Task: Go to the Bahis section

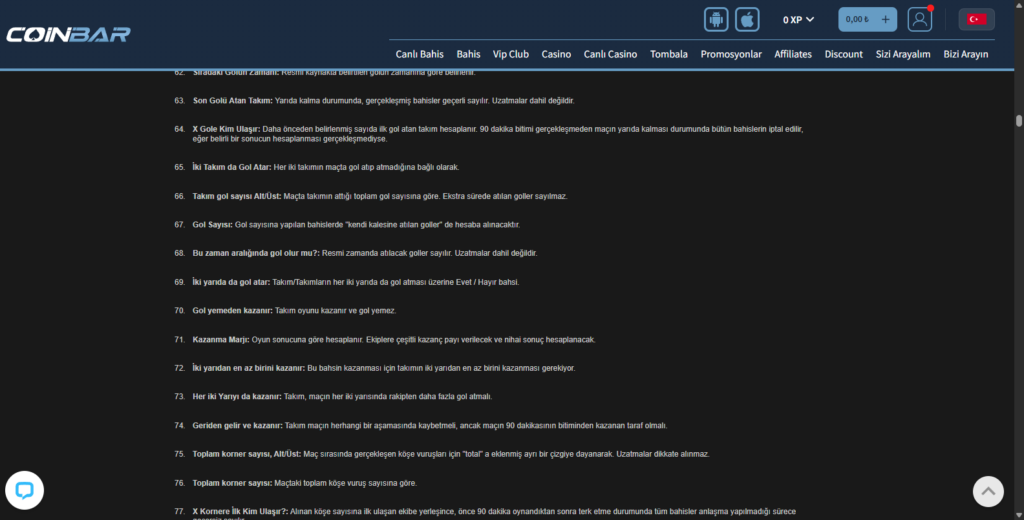Action: click(x=468, y=54)
